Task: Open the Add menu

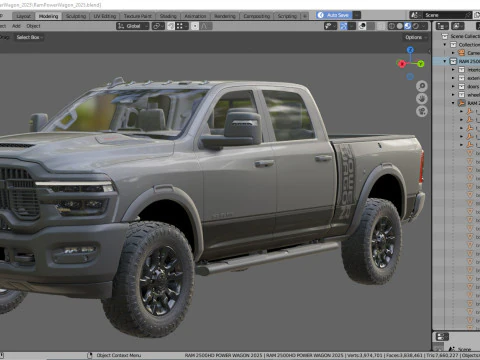Action: [16, 26]
